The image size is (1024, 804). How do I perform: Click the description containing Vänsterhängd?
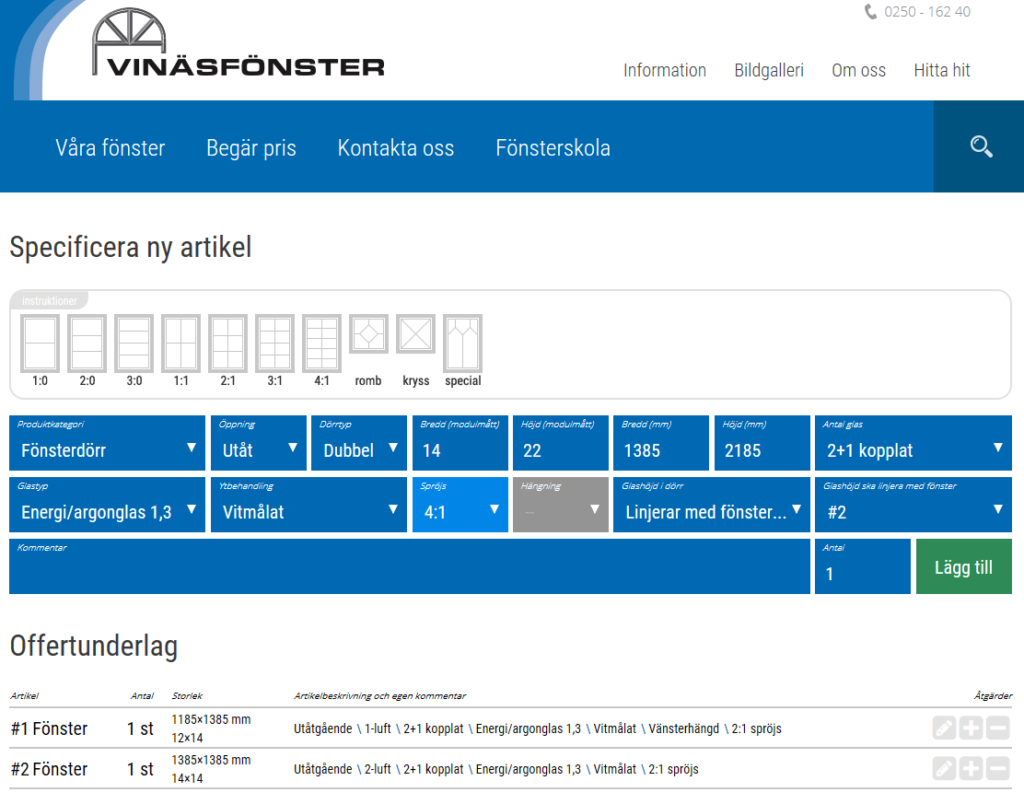537,728
